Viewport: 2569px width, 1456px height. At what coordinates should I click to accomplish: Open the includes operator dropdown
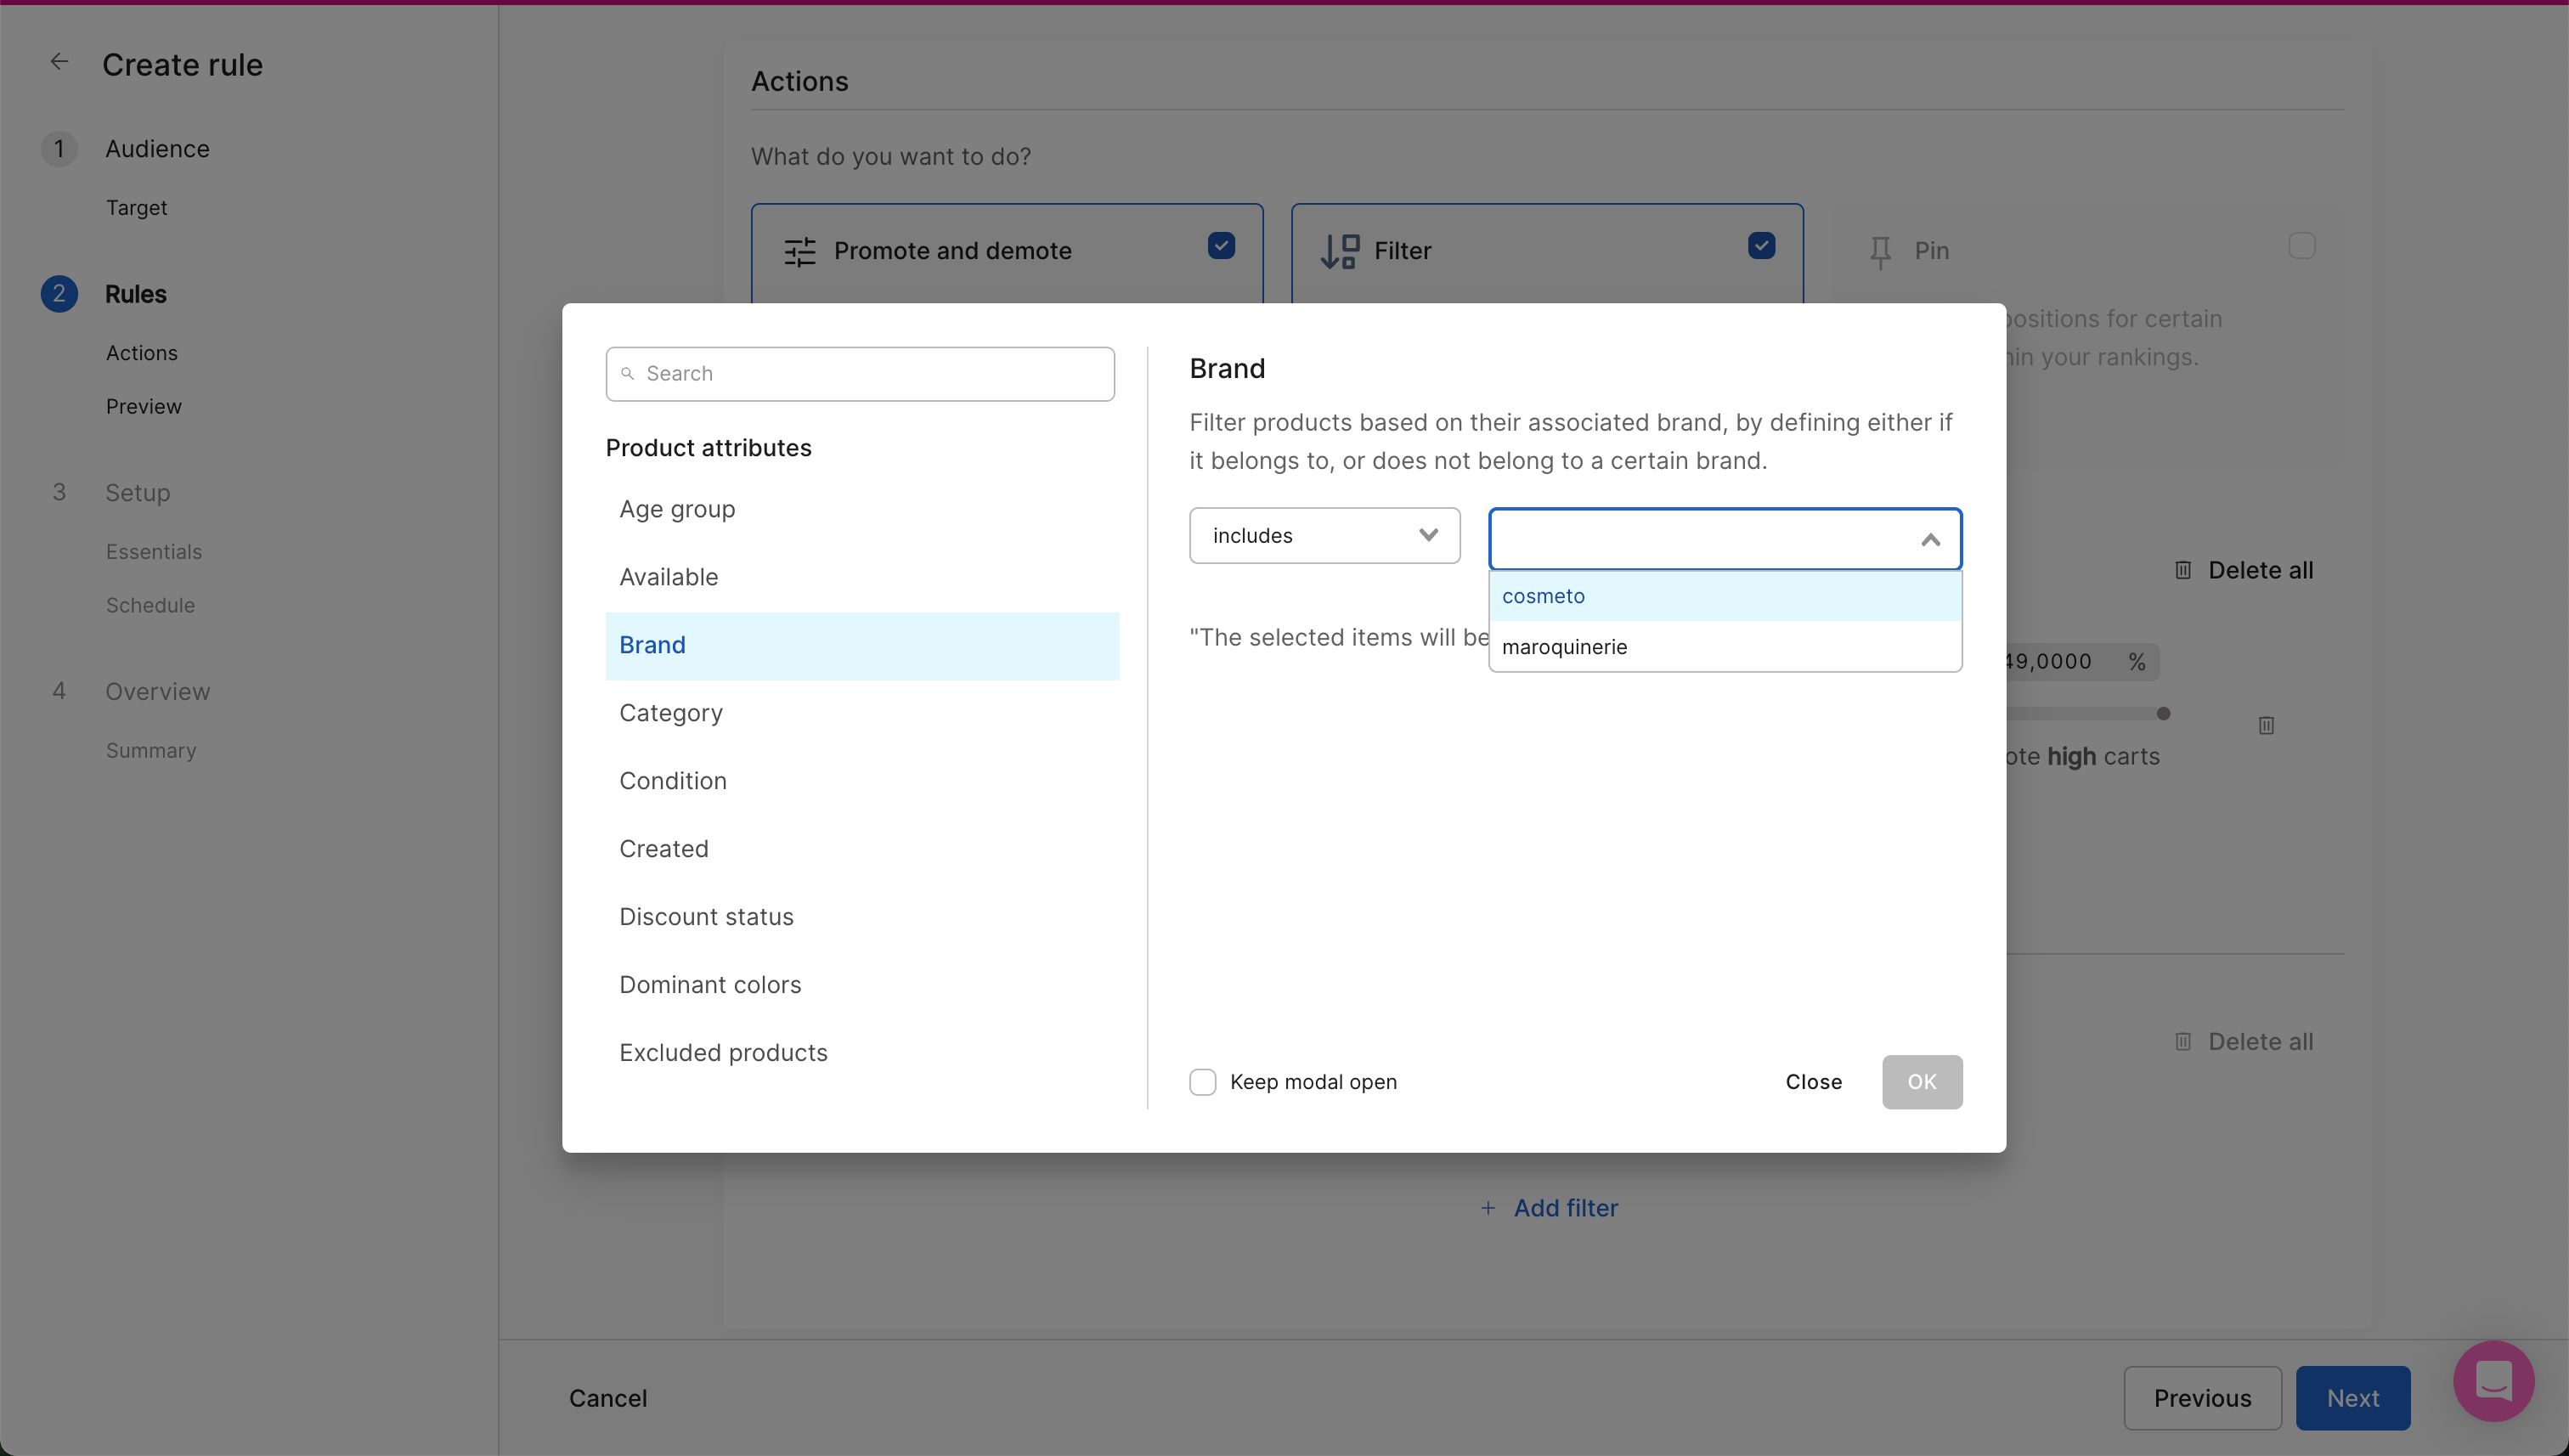[x=1324, y=536]
